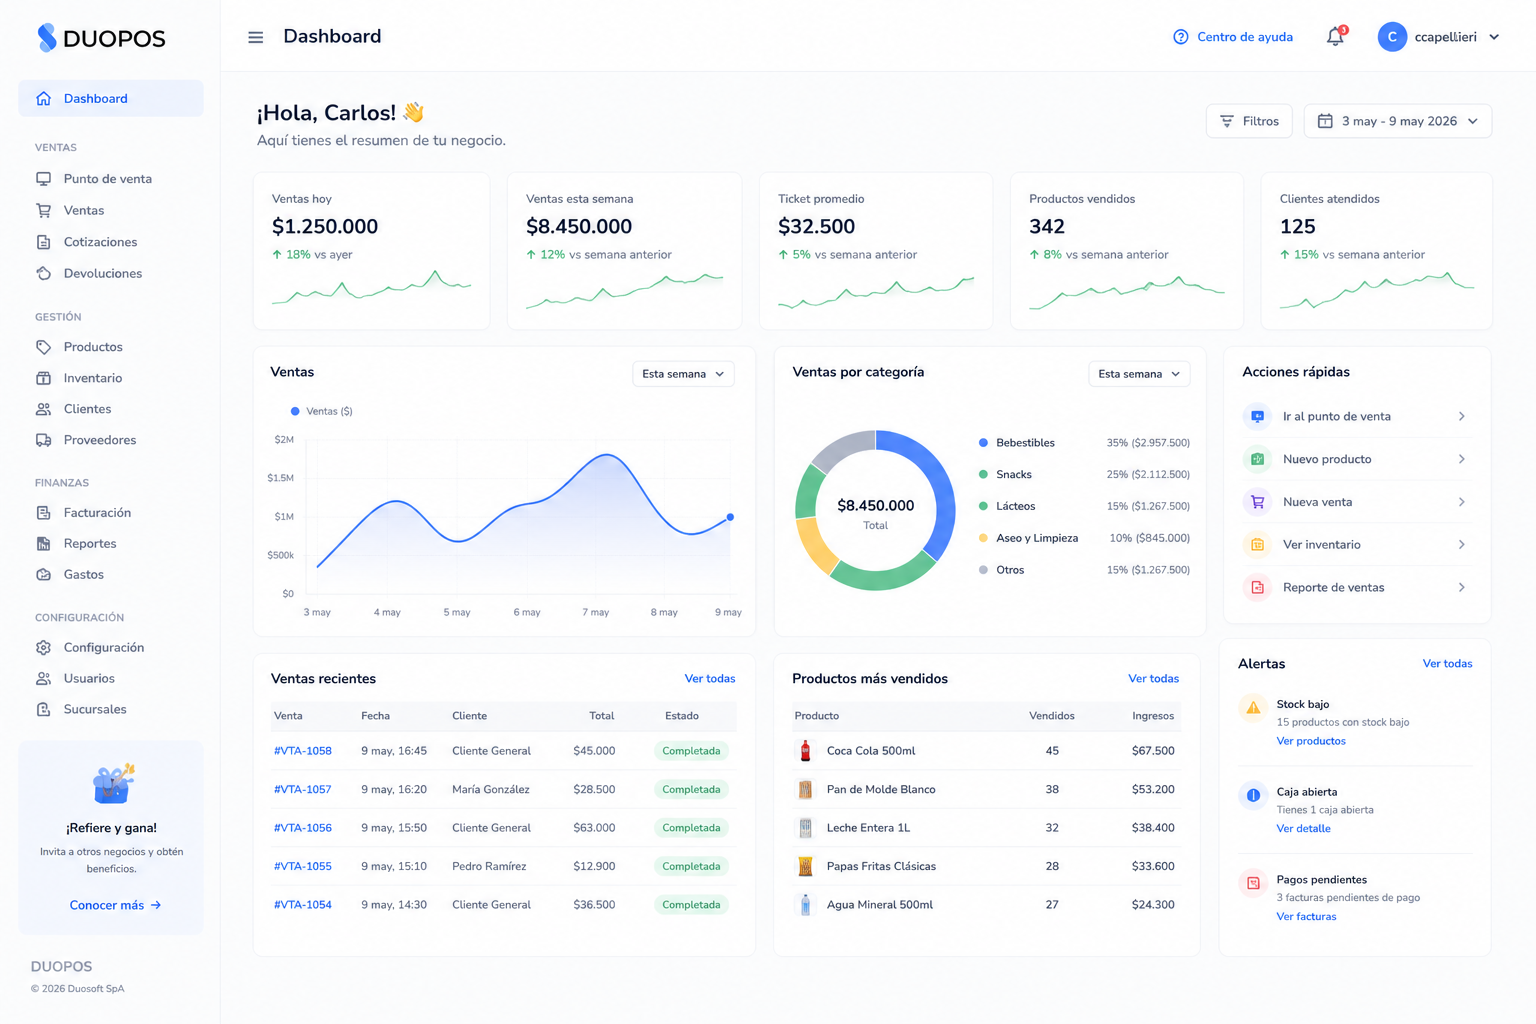1536x1024 pixels.
Task: Click the Ir al punto de venta icon
Action: [x=1257, y=416]
